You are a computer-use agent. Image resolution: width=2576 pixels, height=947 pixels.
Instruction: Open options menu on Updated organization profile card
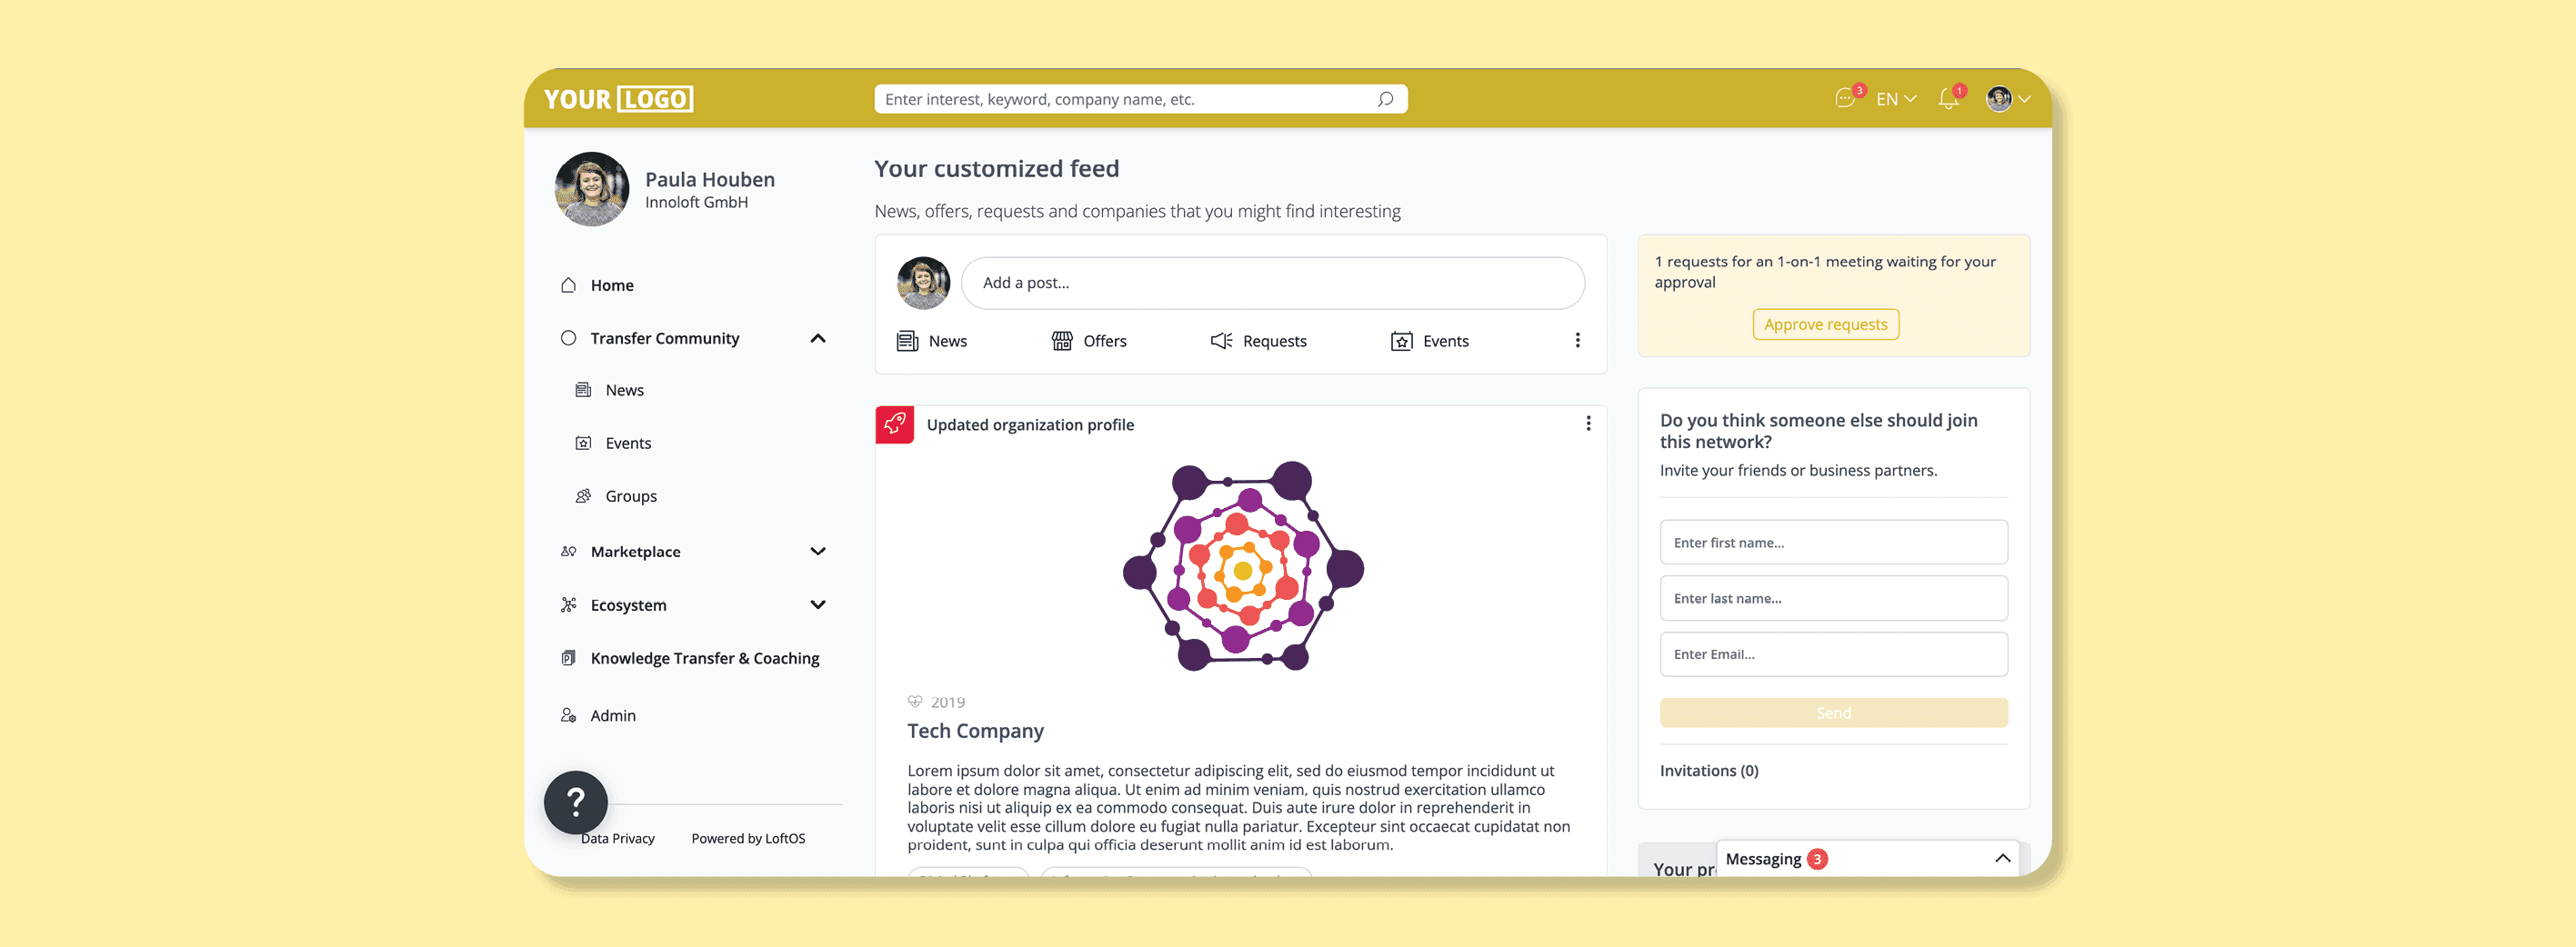1588,424
